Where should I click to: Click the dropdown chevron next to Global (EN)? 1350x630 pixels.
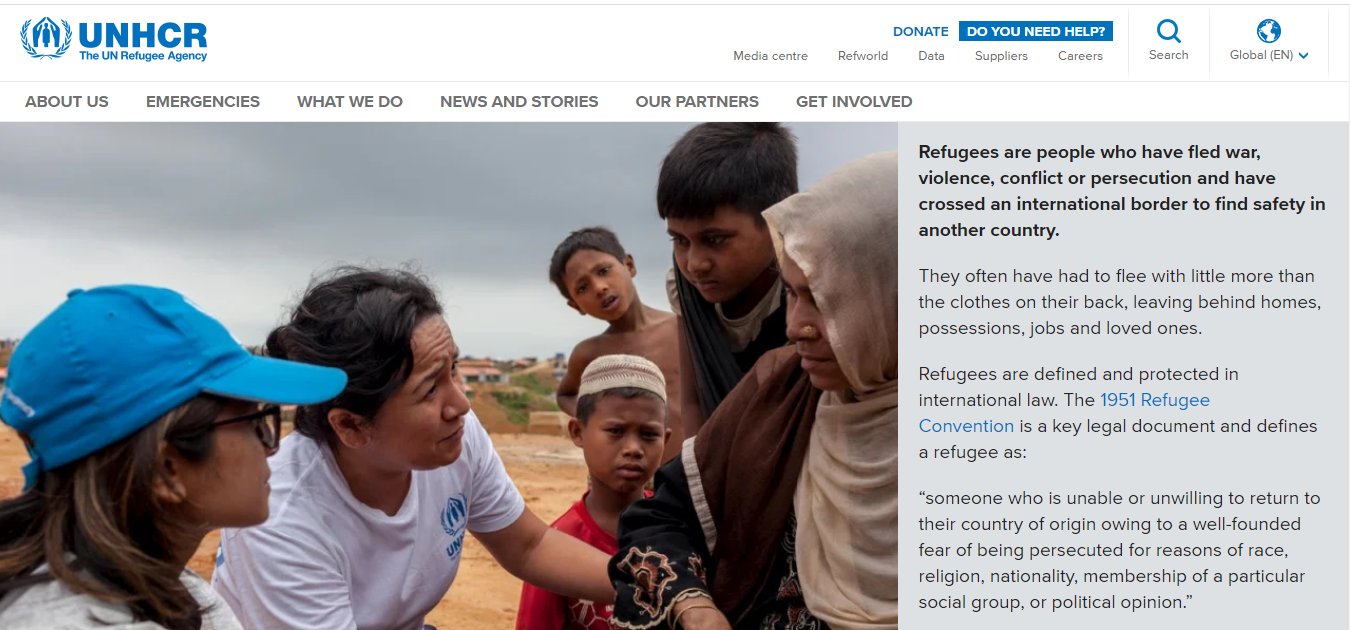point(1303,56)
